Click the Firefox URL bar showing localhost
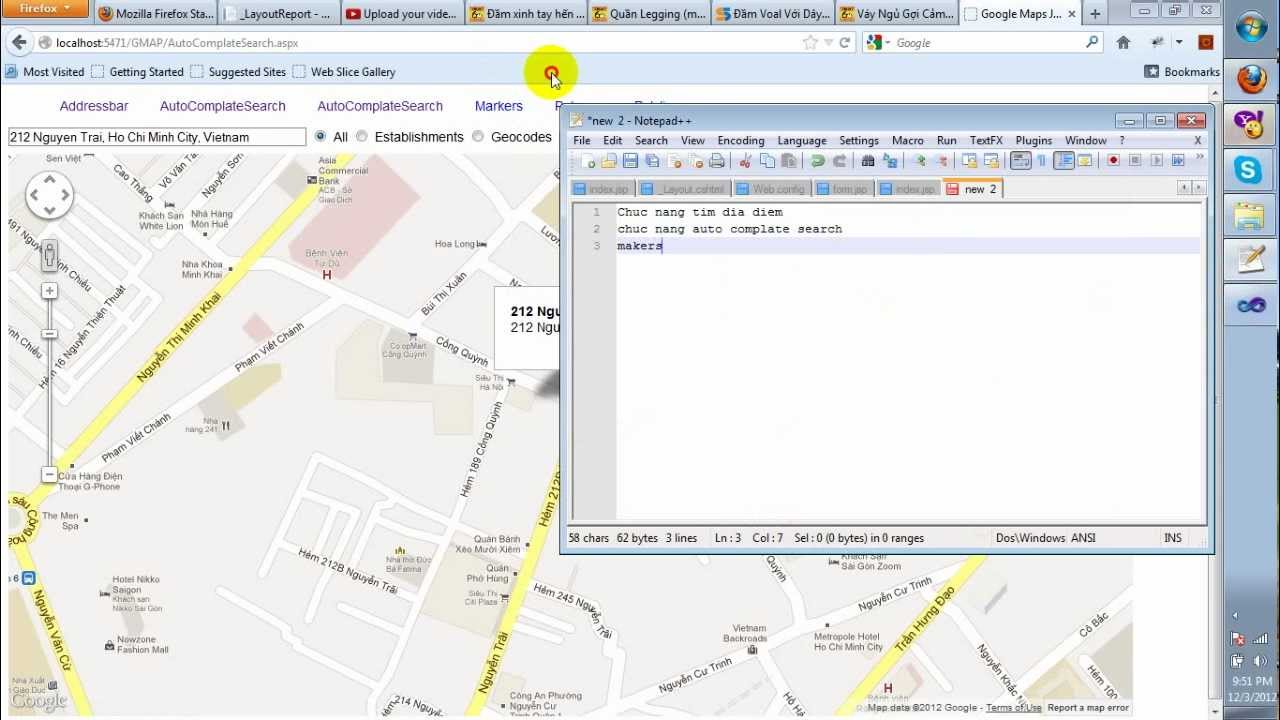This screenshot has width=1280, height=720. pos(420,43)
